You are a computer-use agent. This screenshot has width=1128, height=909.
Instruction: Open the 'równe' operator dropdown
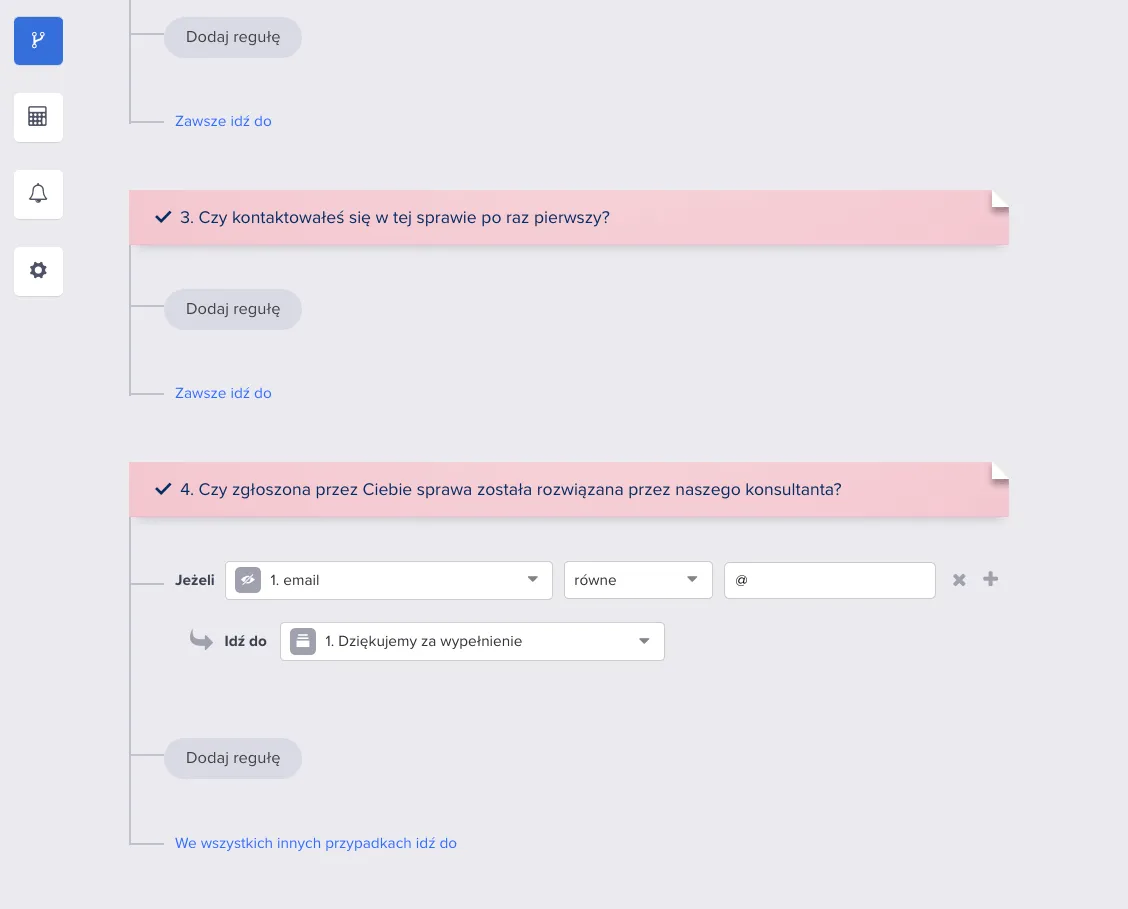click(x=638, y=580)
